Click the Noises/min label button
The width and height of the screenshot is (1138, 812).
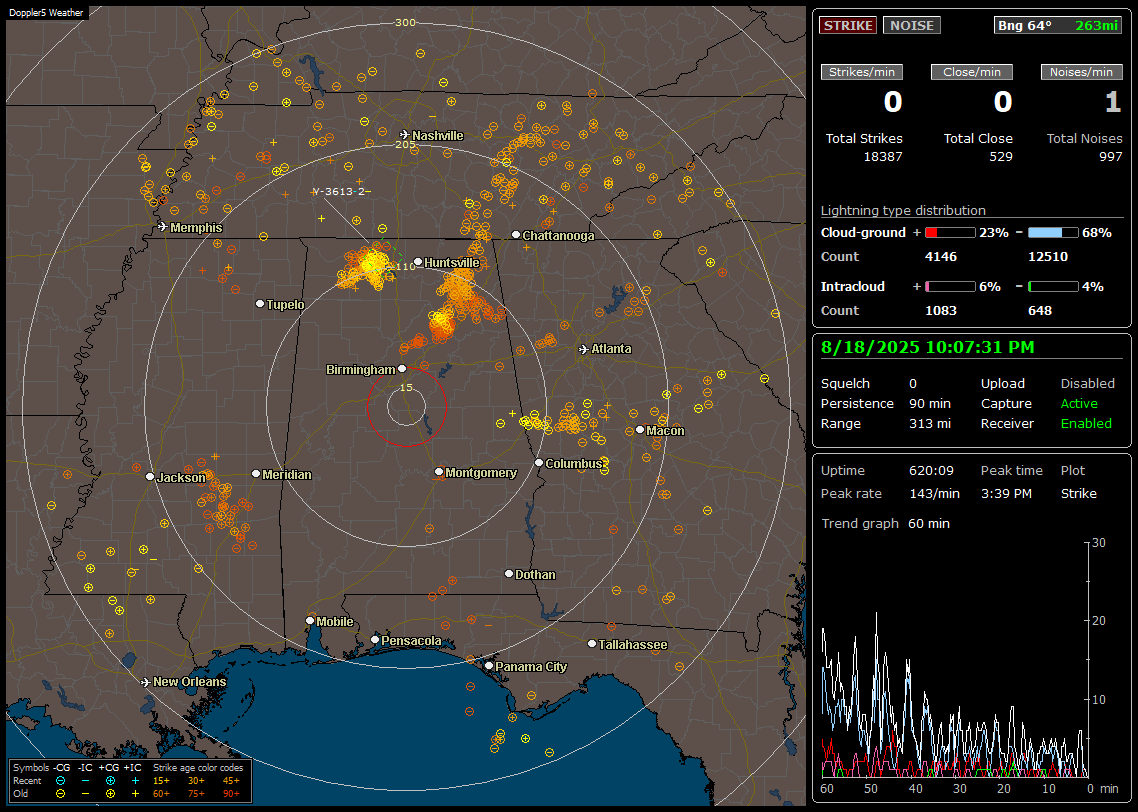coord(1081,72)
